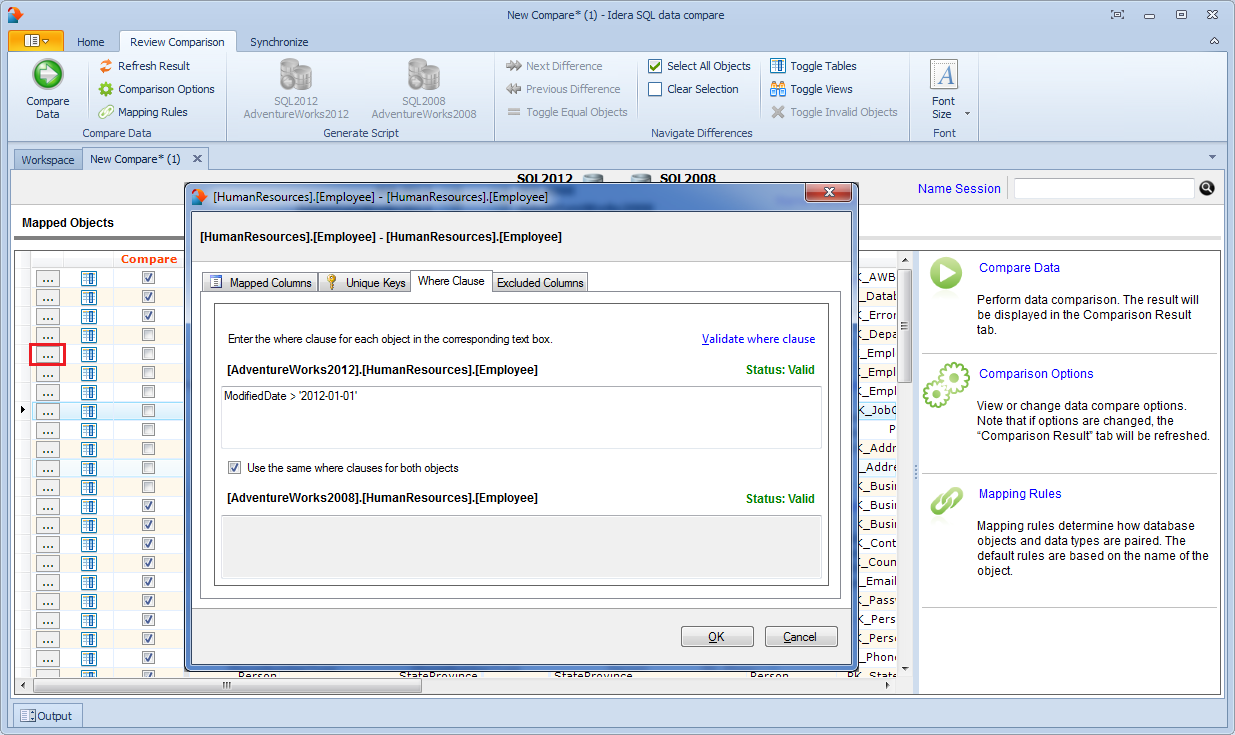Click the Mapped Objects grid horizontal scrollbar
Screen dimensions: 1235x735
(x=227, y=685)
